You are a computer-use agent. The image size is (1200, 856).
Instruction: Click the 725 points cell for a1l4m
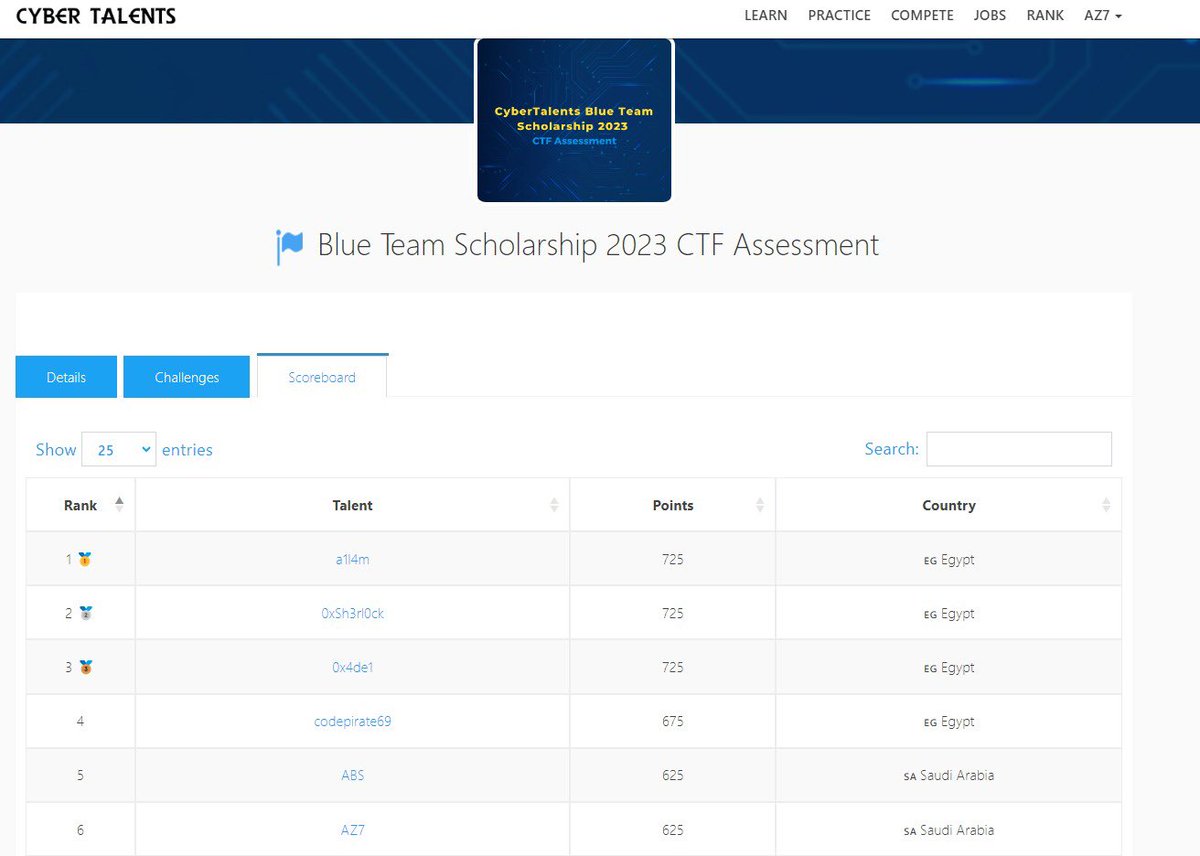tap(673, 559)
